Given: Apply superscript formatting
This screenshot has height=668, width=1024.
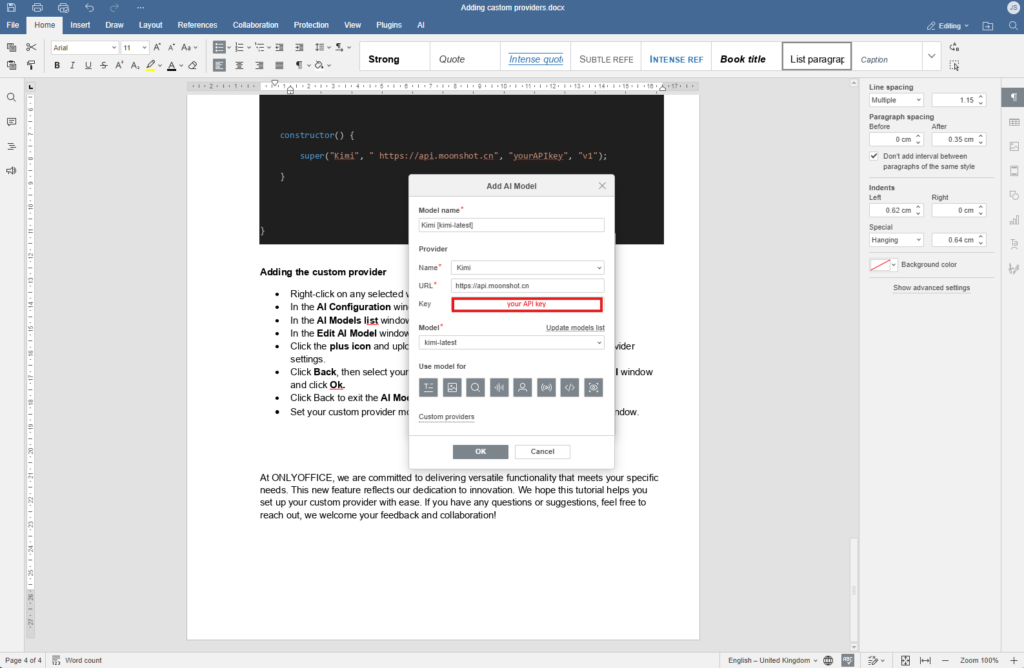Looking at the screenshot, I should pyautogui.click(x=119, y=65).
